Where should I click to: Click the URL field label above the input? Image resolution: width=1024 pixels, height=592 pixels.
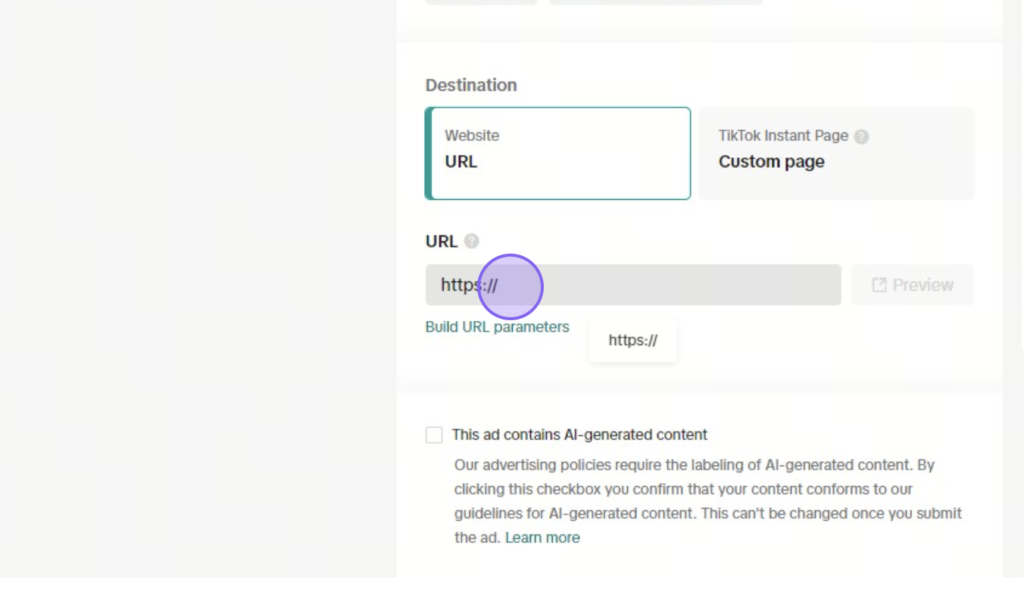coord(441,242)
